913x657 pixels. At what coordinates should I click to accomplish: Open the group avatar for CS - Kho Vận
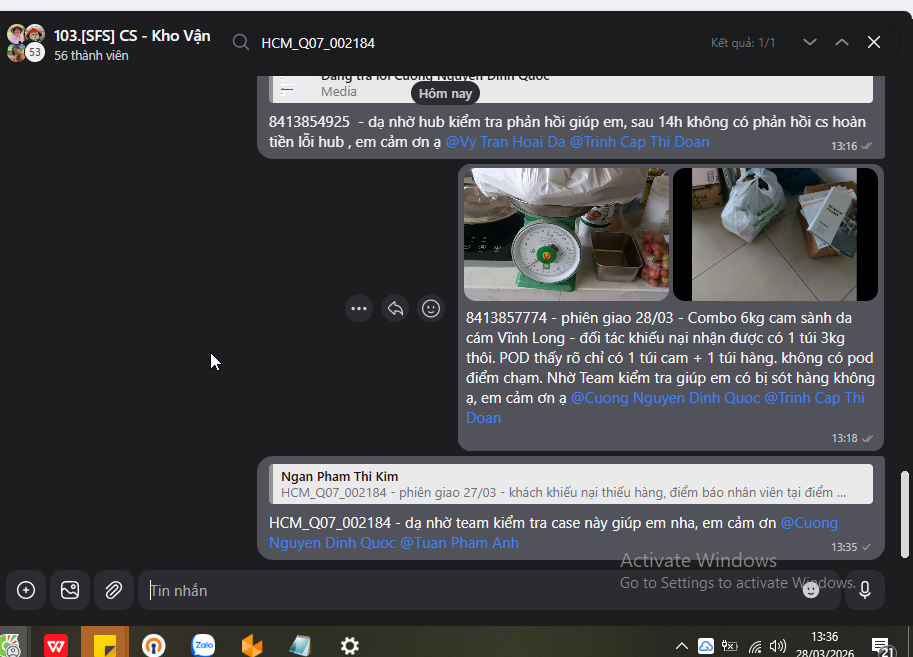[26, 43]
